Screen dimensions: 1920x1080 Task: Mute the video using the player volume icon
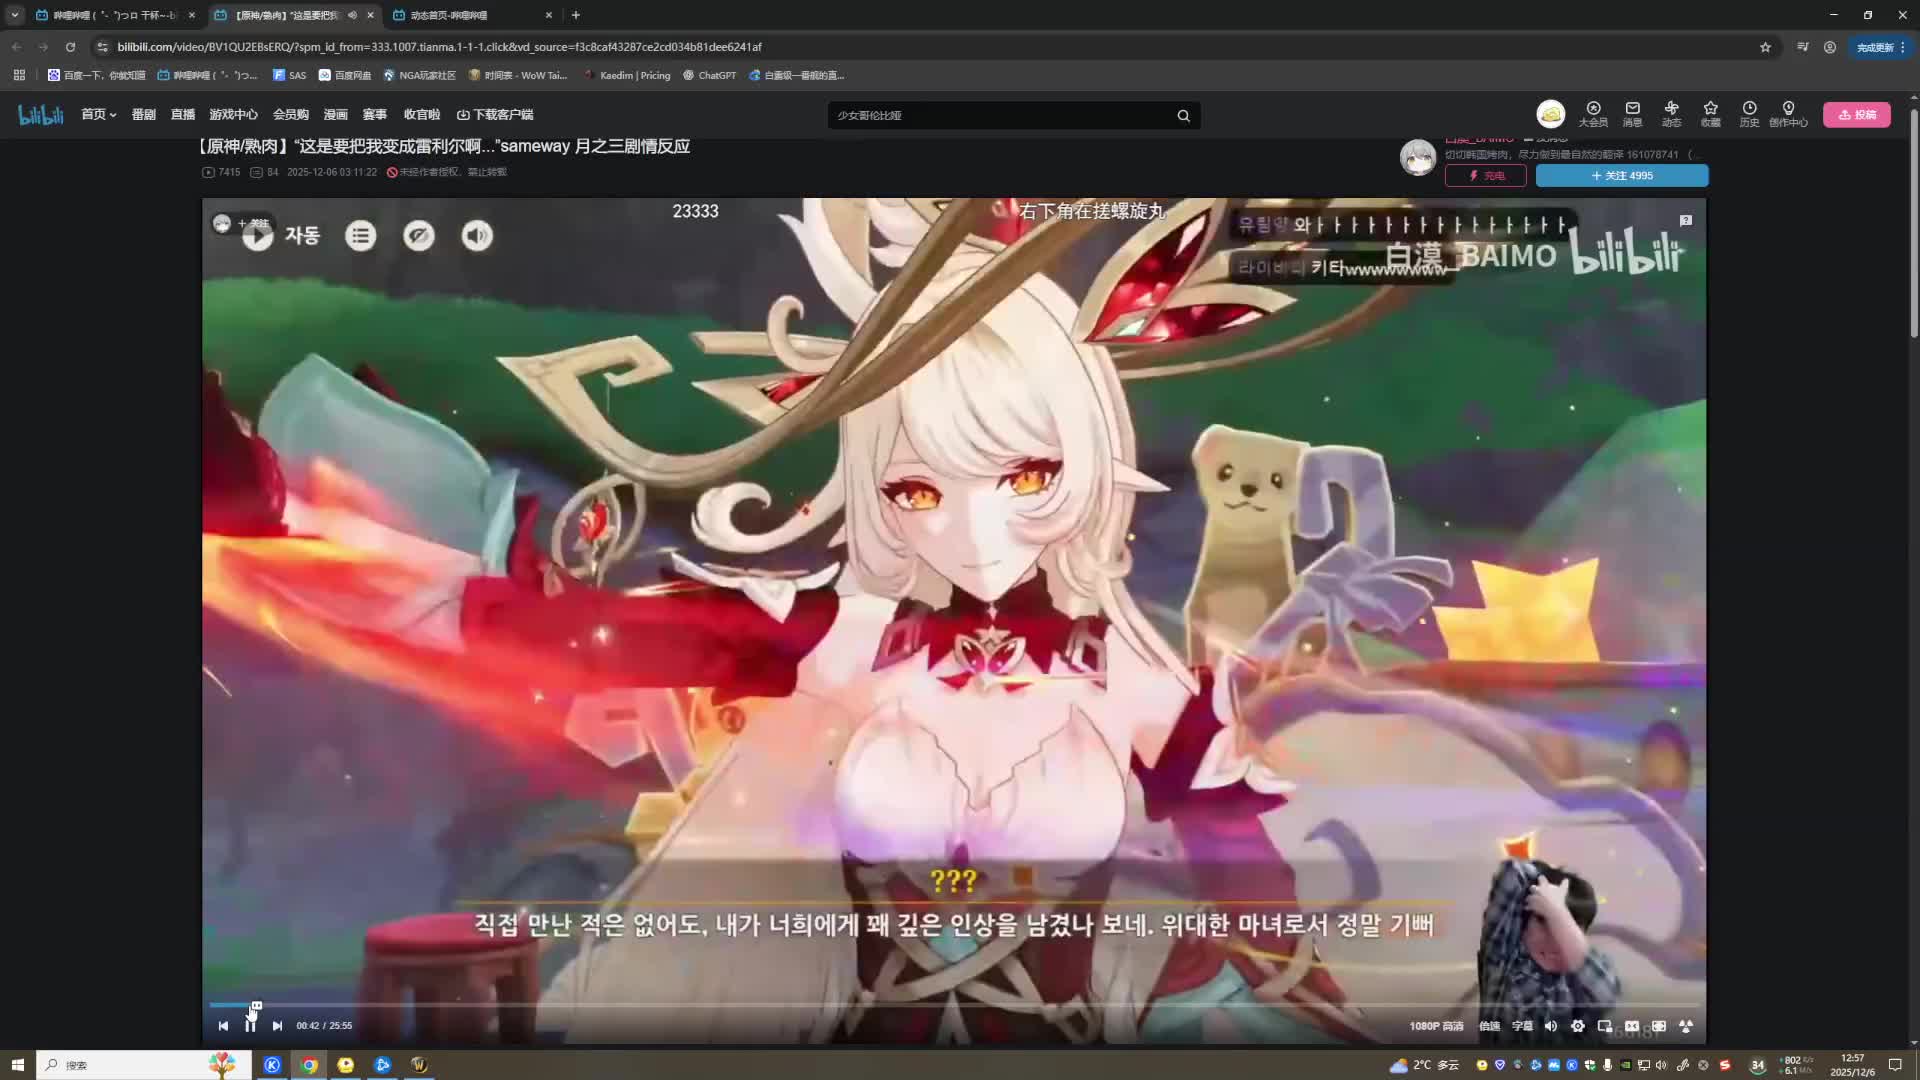(x=1551, y=1026)
